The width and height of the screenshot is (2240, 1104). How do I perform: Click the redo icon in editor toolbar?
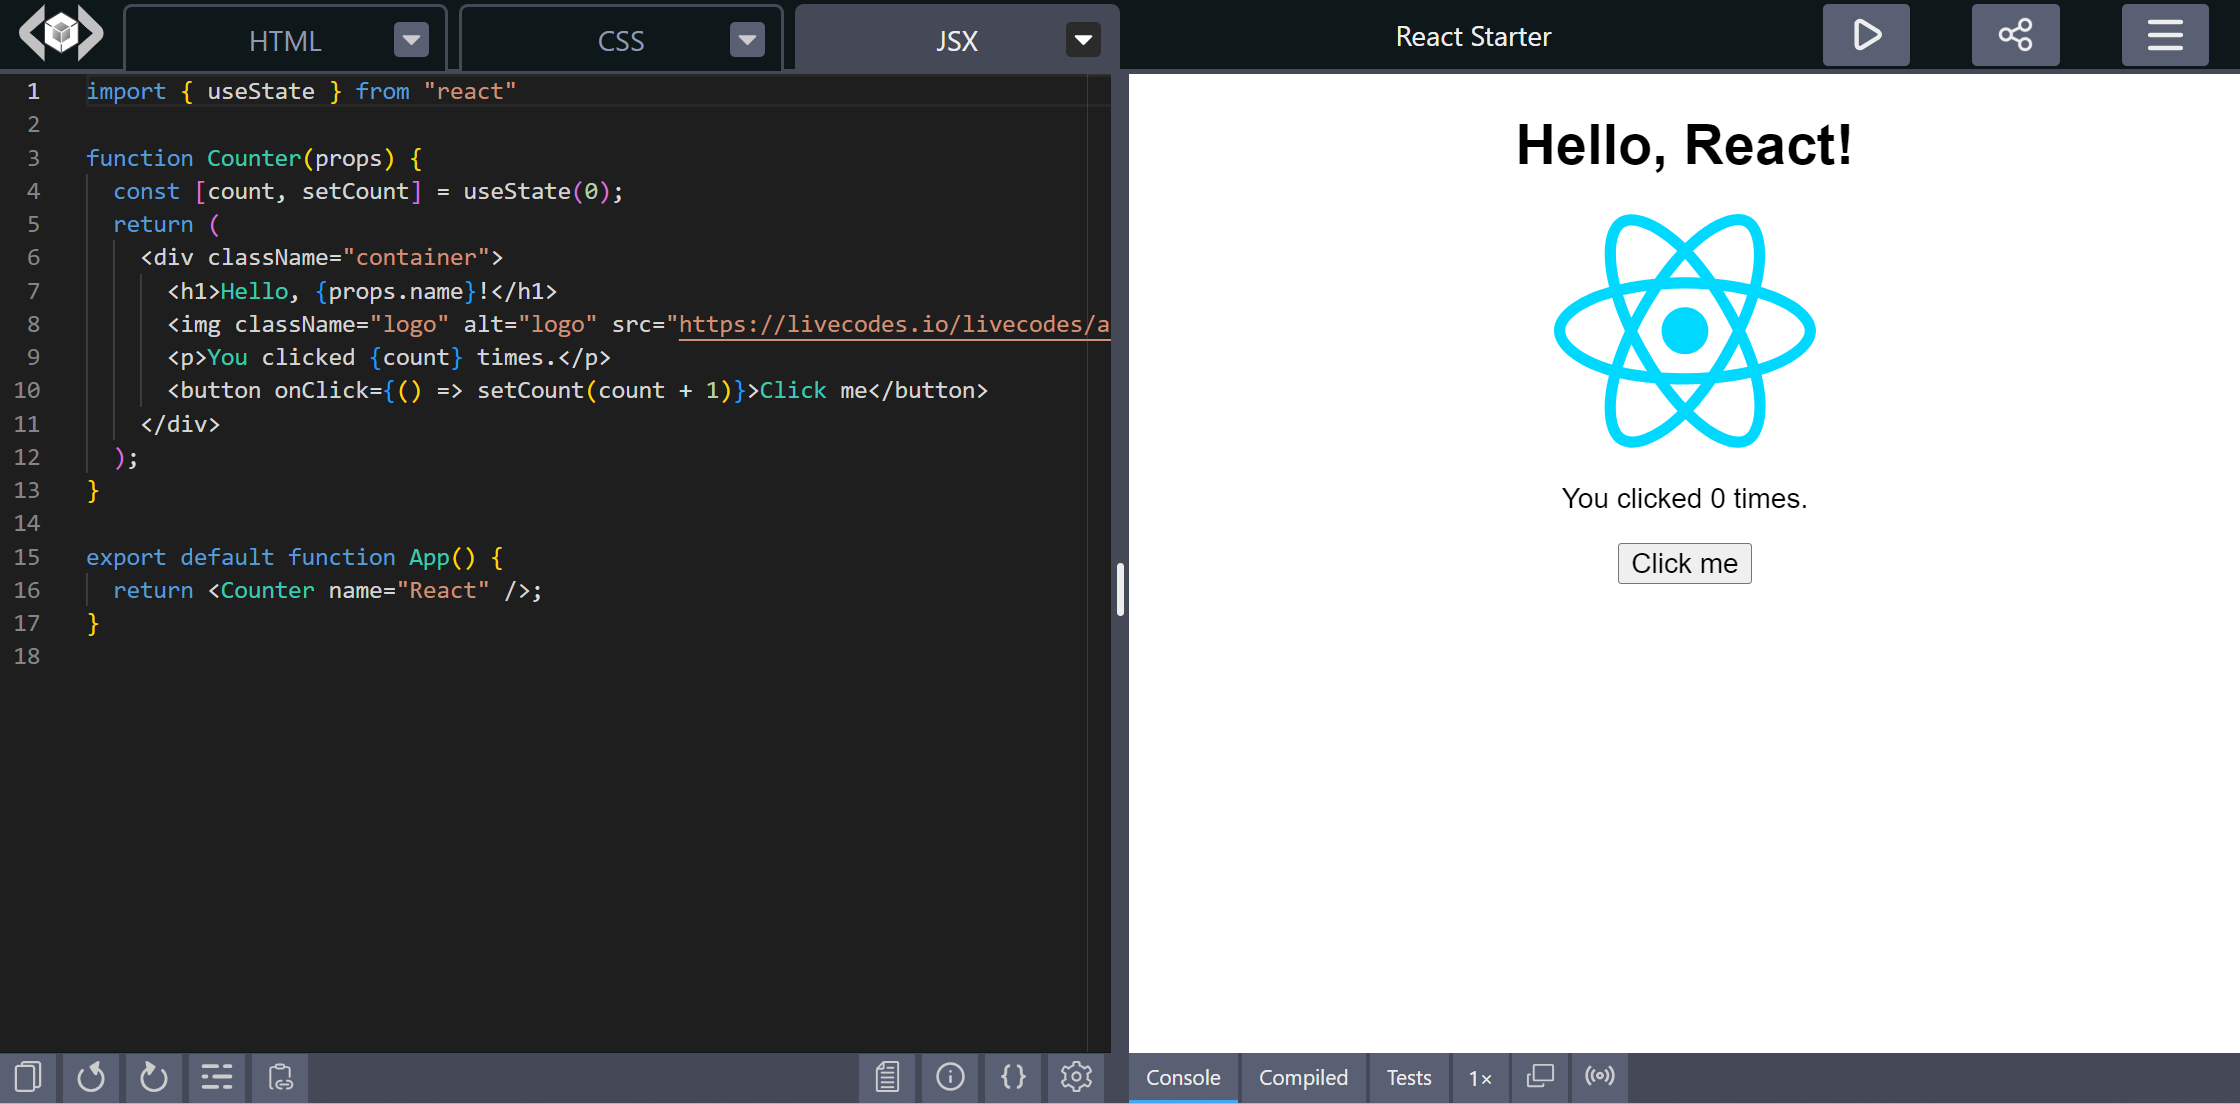click(154, 1077)
